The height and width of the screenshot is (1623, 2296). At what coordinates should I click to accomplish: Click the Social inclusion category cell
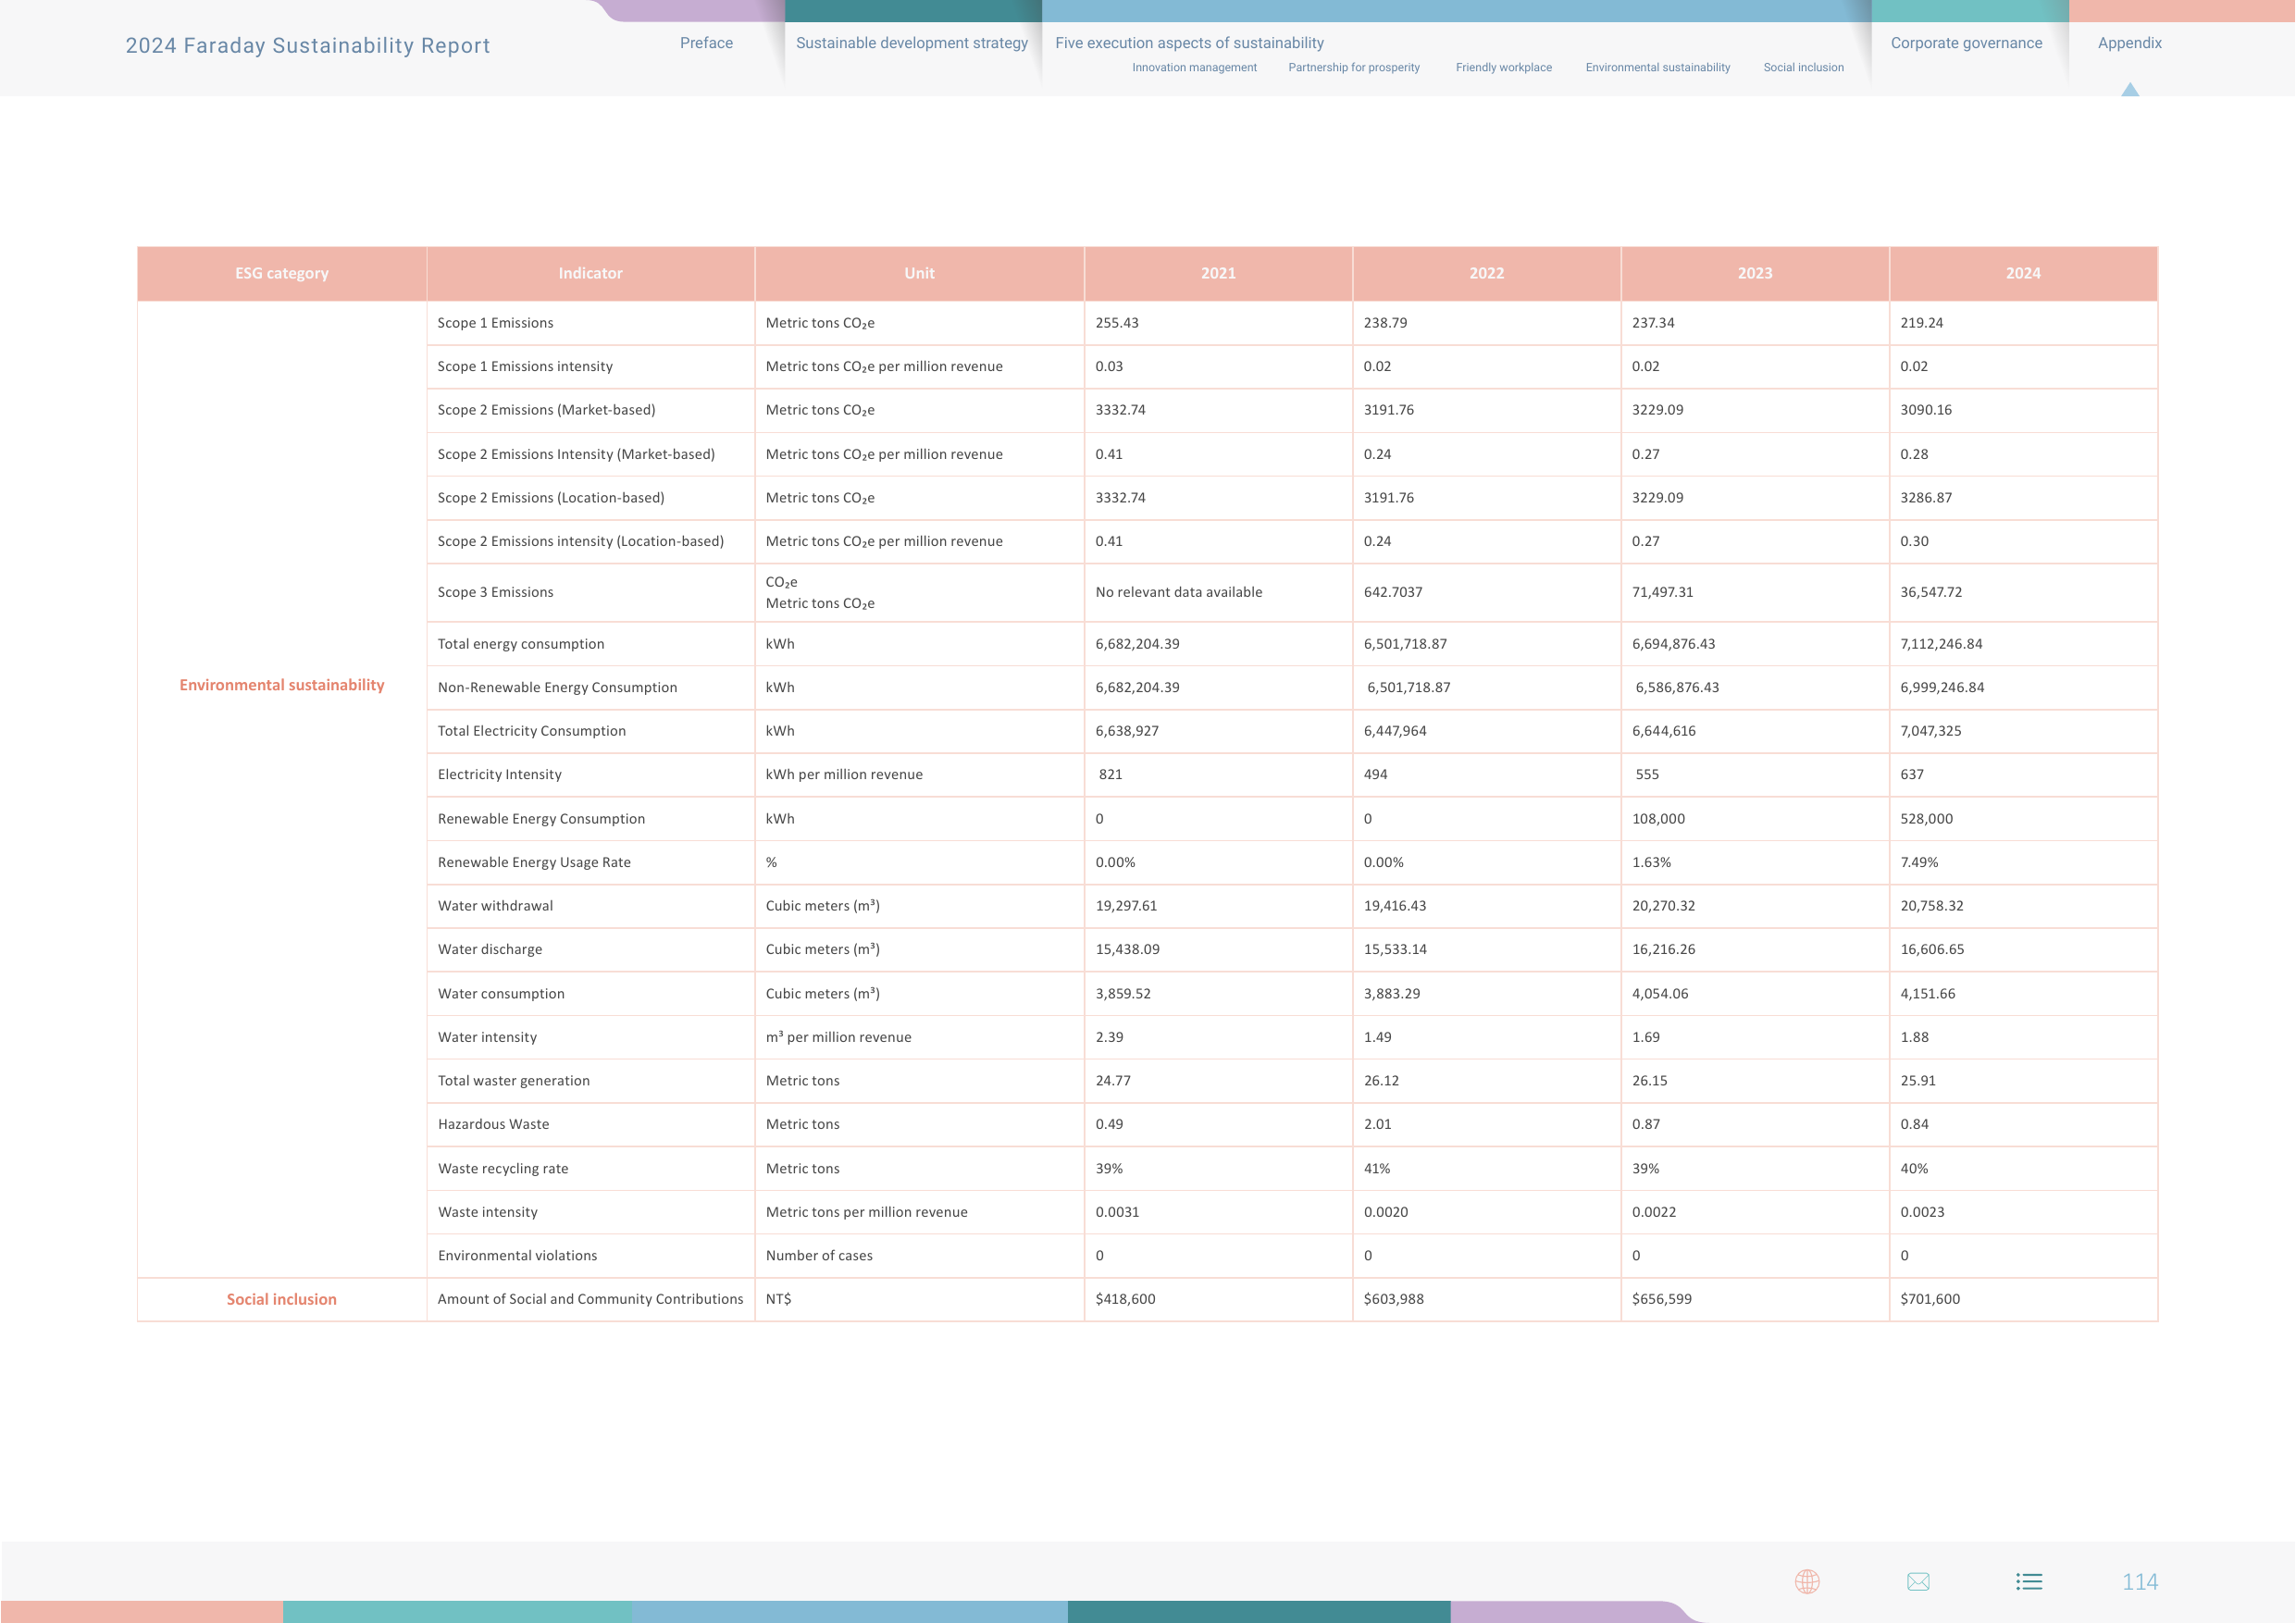(x=282, y=1299)
